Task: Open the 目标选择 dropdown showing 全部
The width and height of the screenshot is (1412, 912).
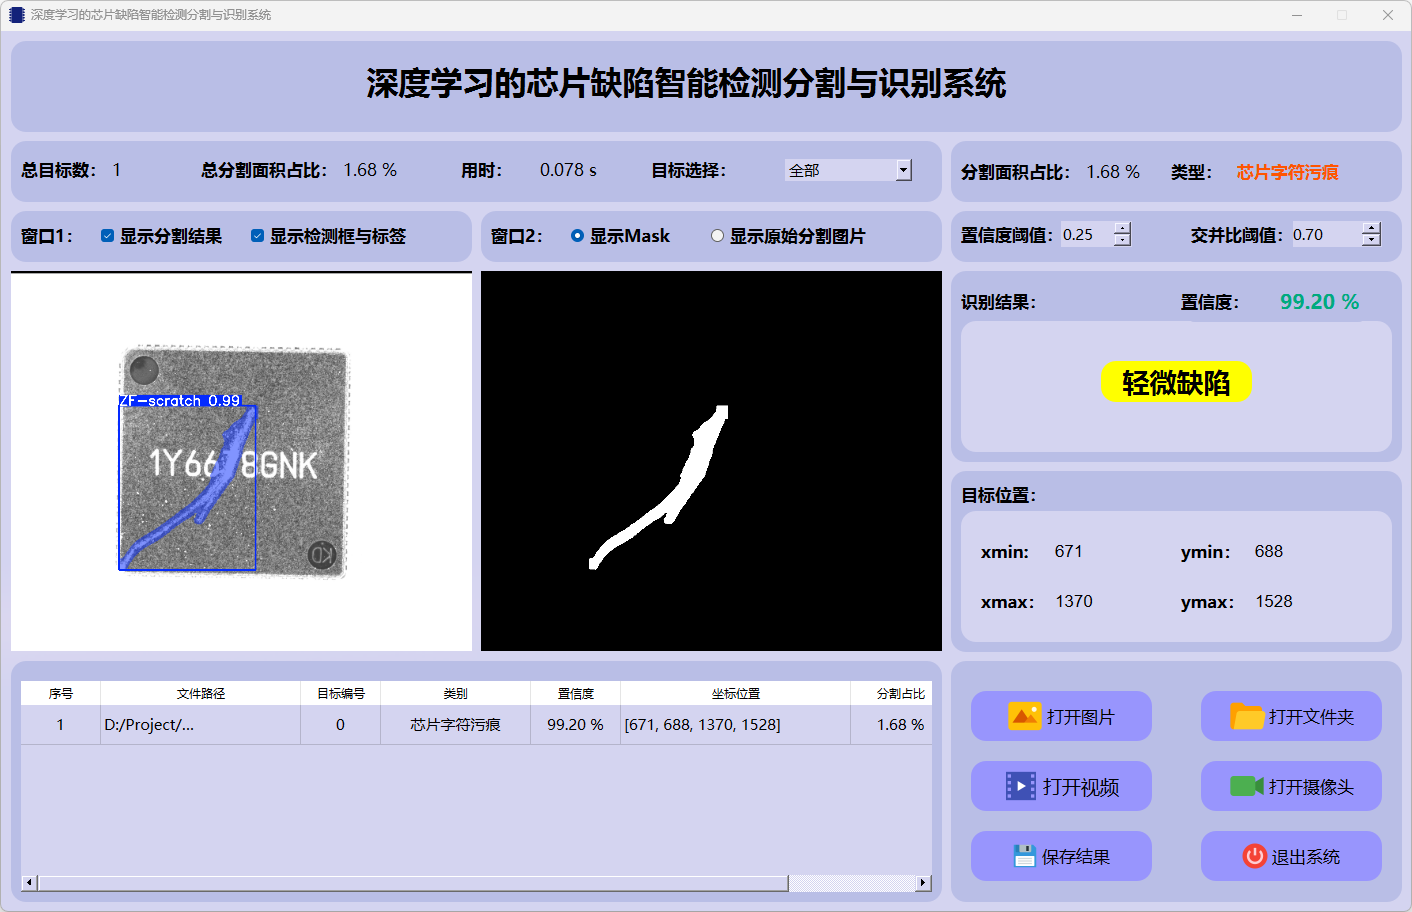Action: (x=903, y=170)
